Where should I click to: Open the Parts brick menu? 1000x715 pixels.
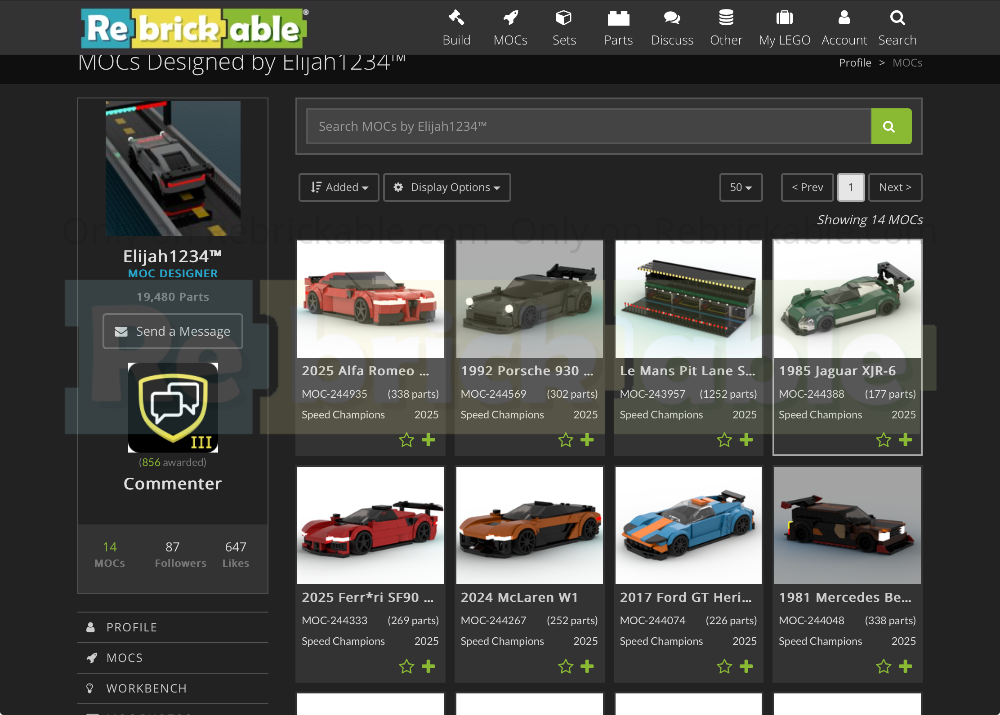coord(618,28)
